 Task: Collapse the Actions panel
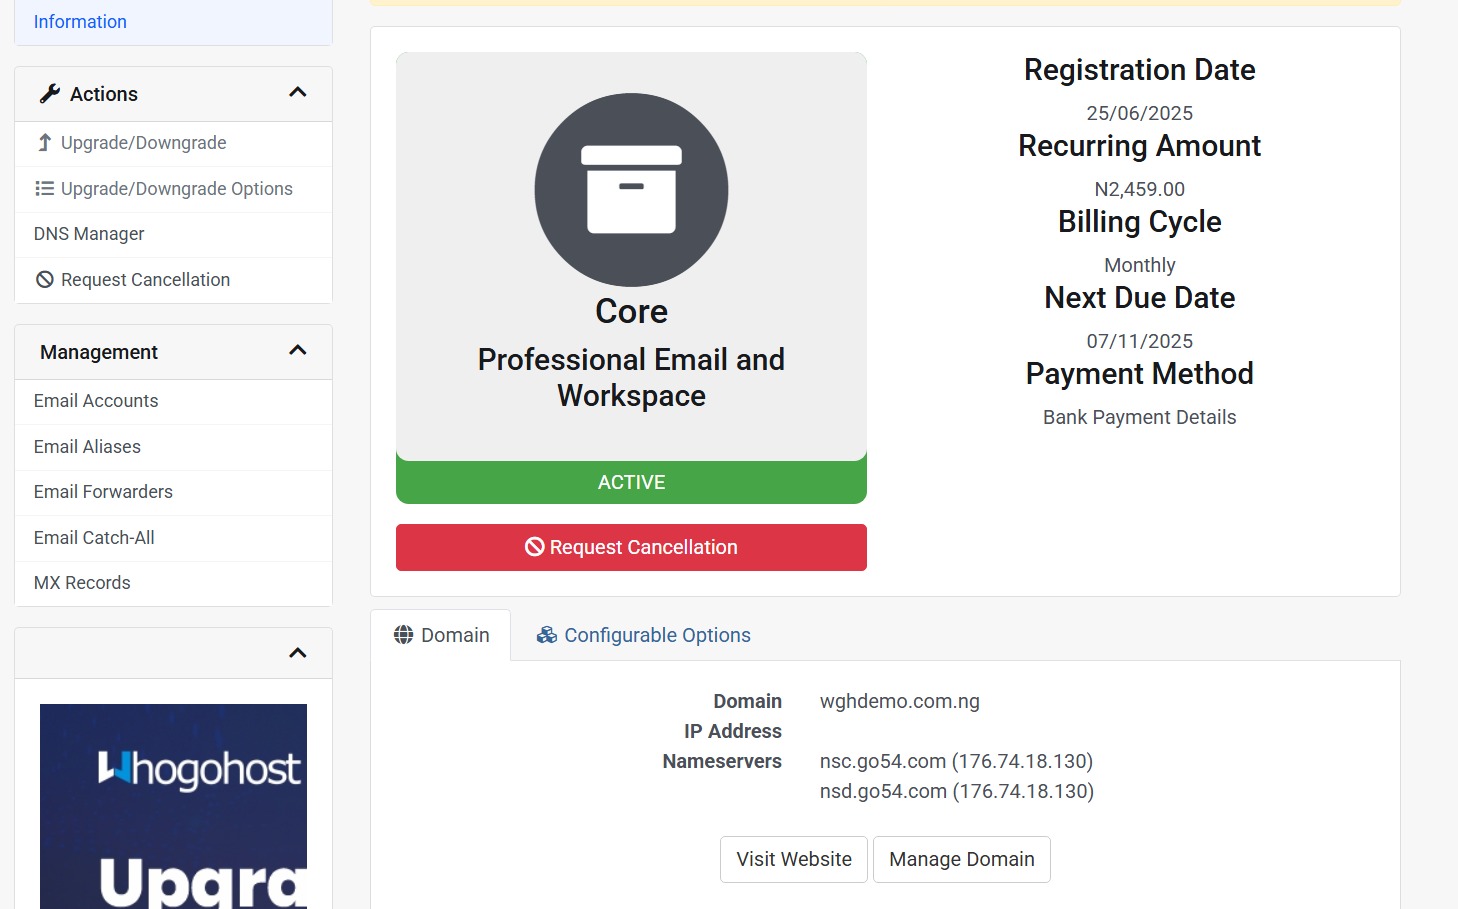point(297,93)
